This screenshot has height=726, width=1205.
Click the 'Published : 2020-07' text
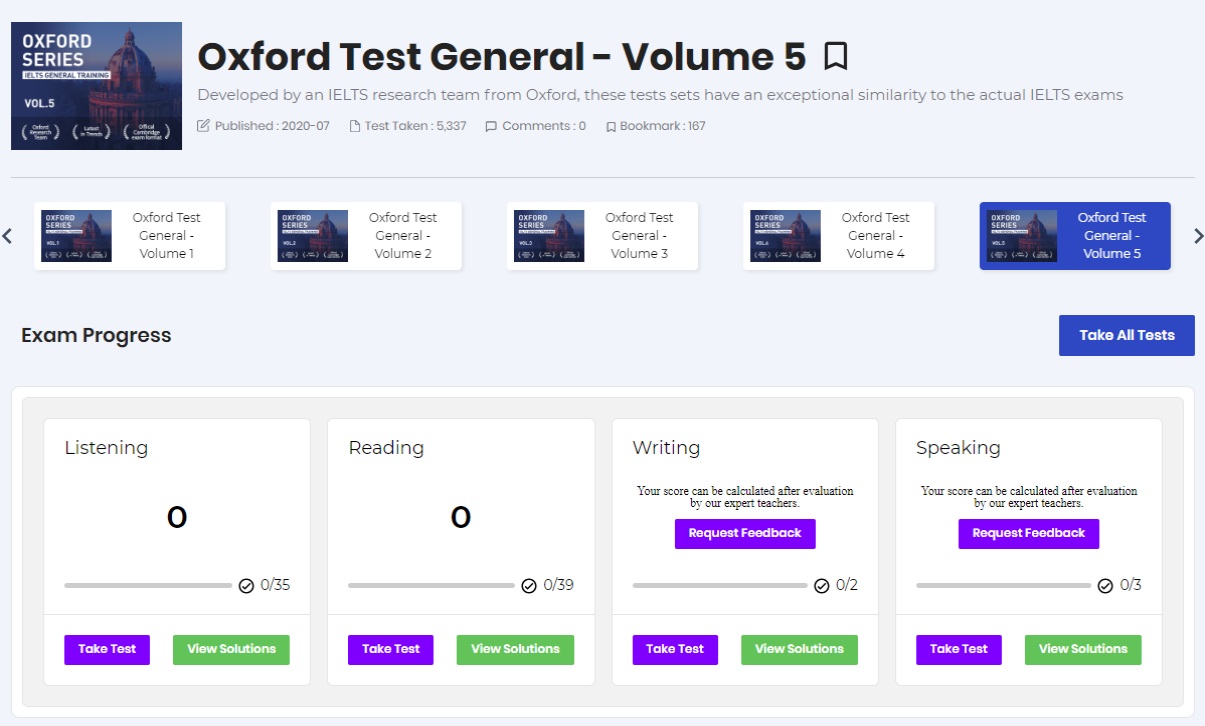point(272,126)
